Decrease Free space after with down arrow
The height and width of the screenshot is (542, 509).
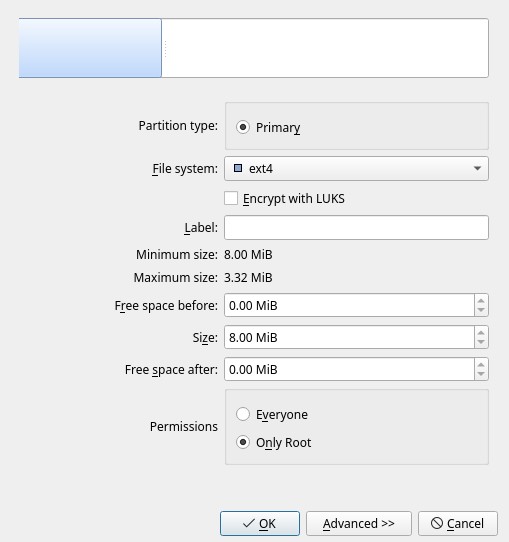coord(481,374)
